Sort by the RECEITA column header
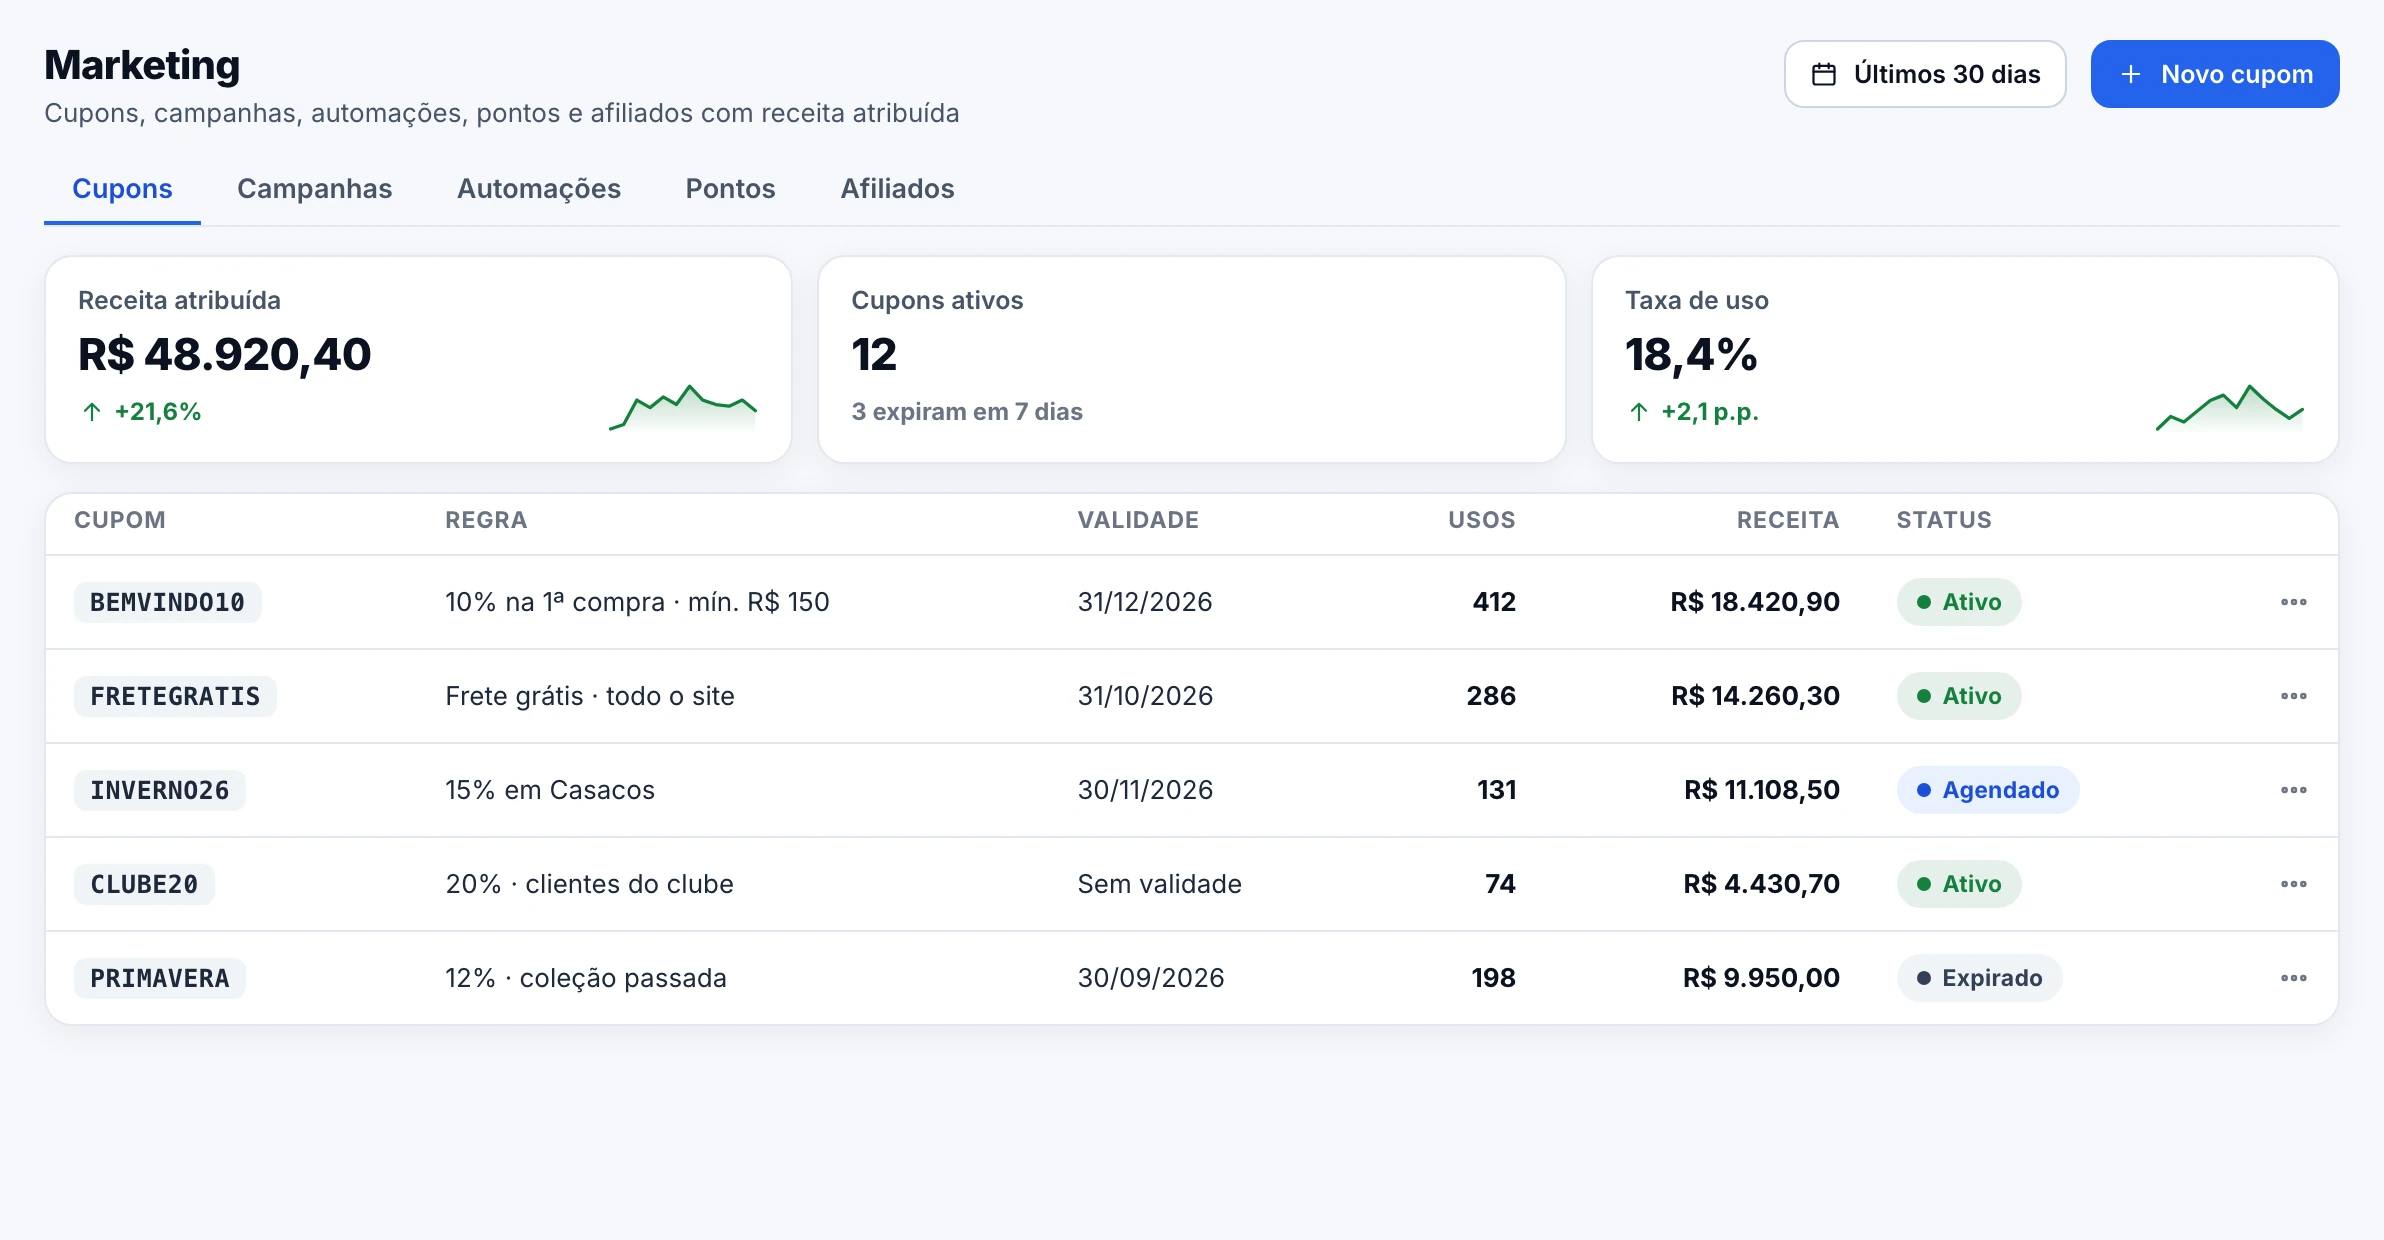This screenshot has width=2384, height=1240. 1787,520
